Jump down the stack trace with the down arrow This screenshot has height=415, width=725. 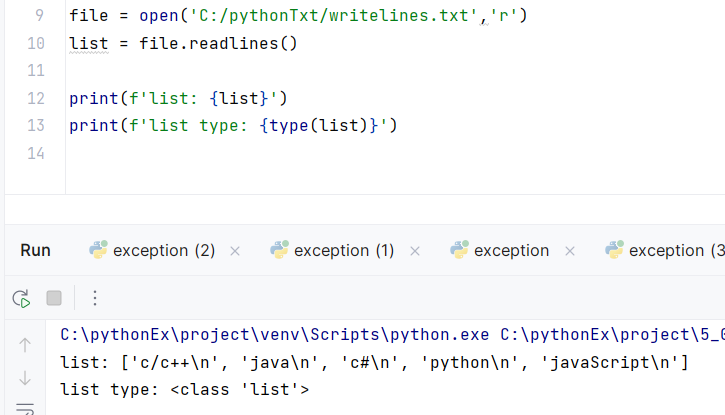click(x=25, y=378)
